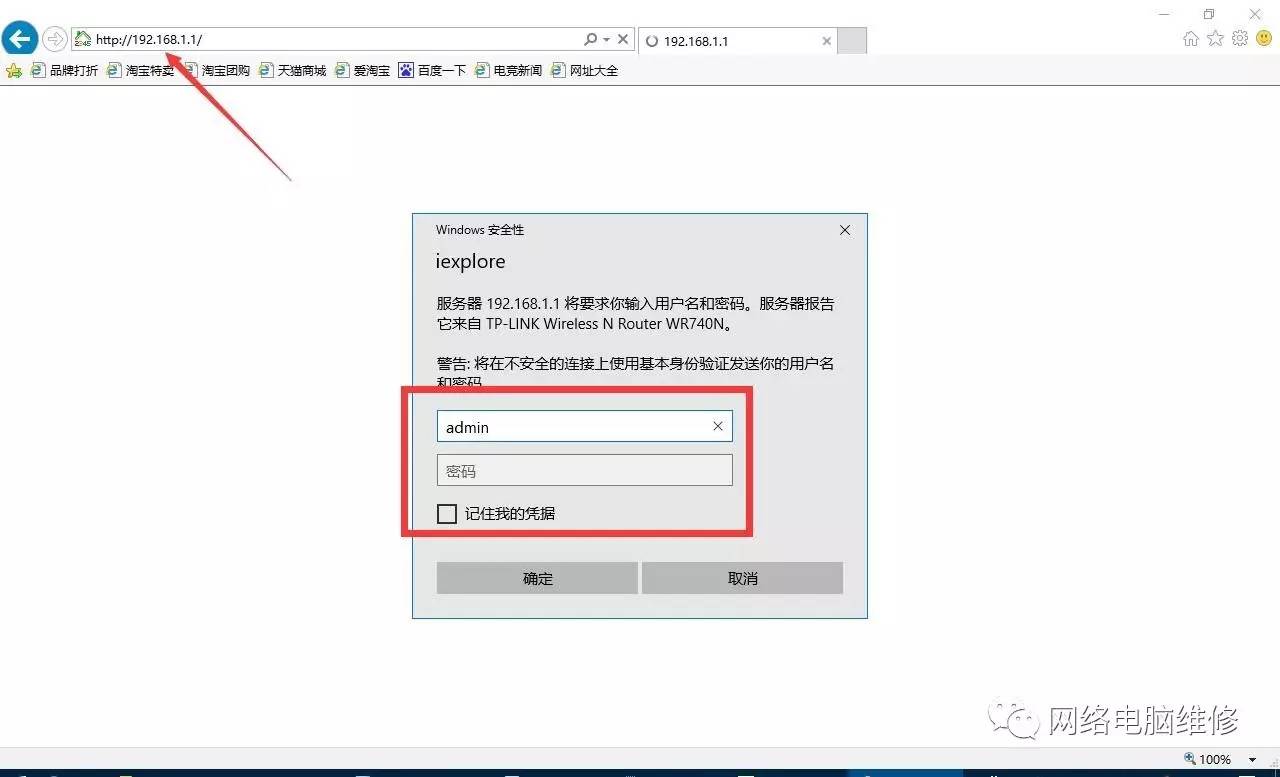Image resolution: width=1280 pixels, height=777 pixels.
Task: Clear the admin username with the X
Action: [717, 426]
